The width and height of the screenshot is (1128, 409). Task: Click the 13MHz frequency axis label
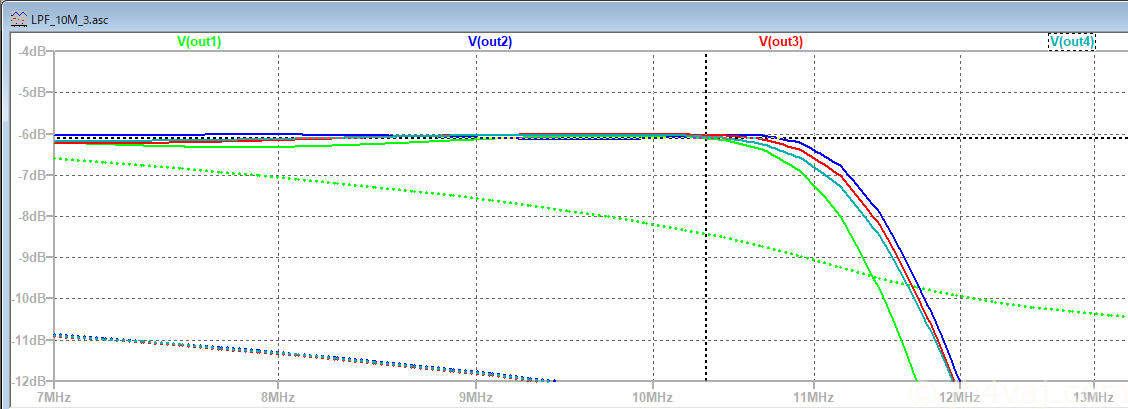click(1094, 397)
